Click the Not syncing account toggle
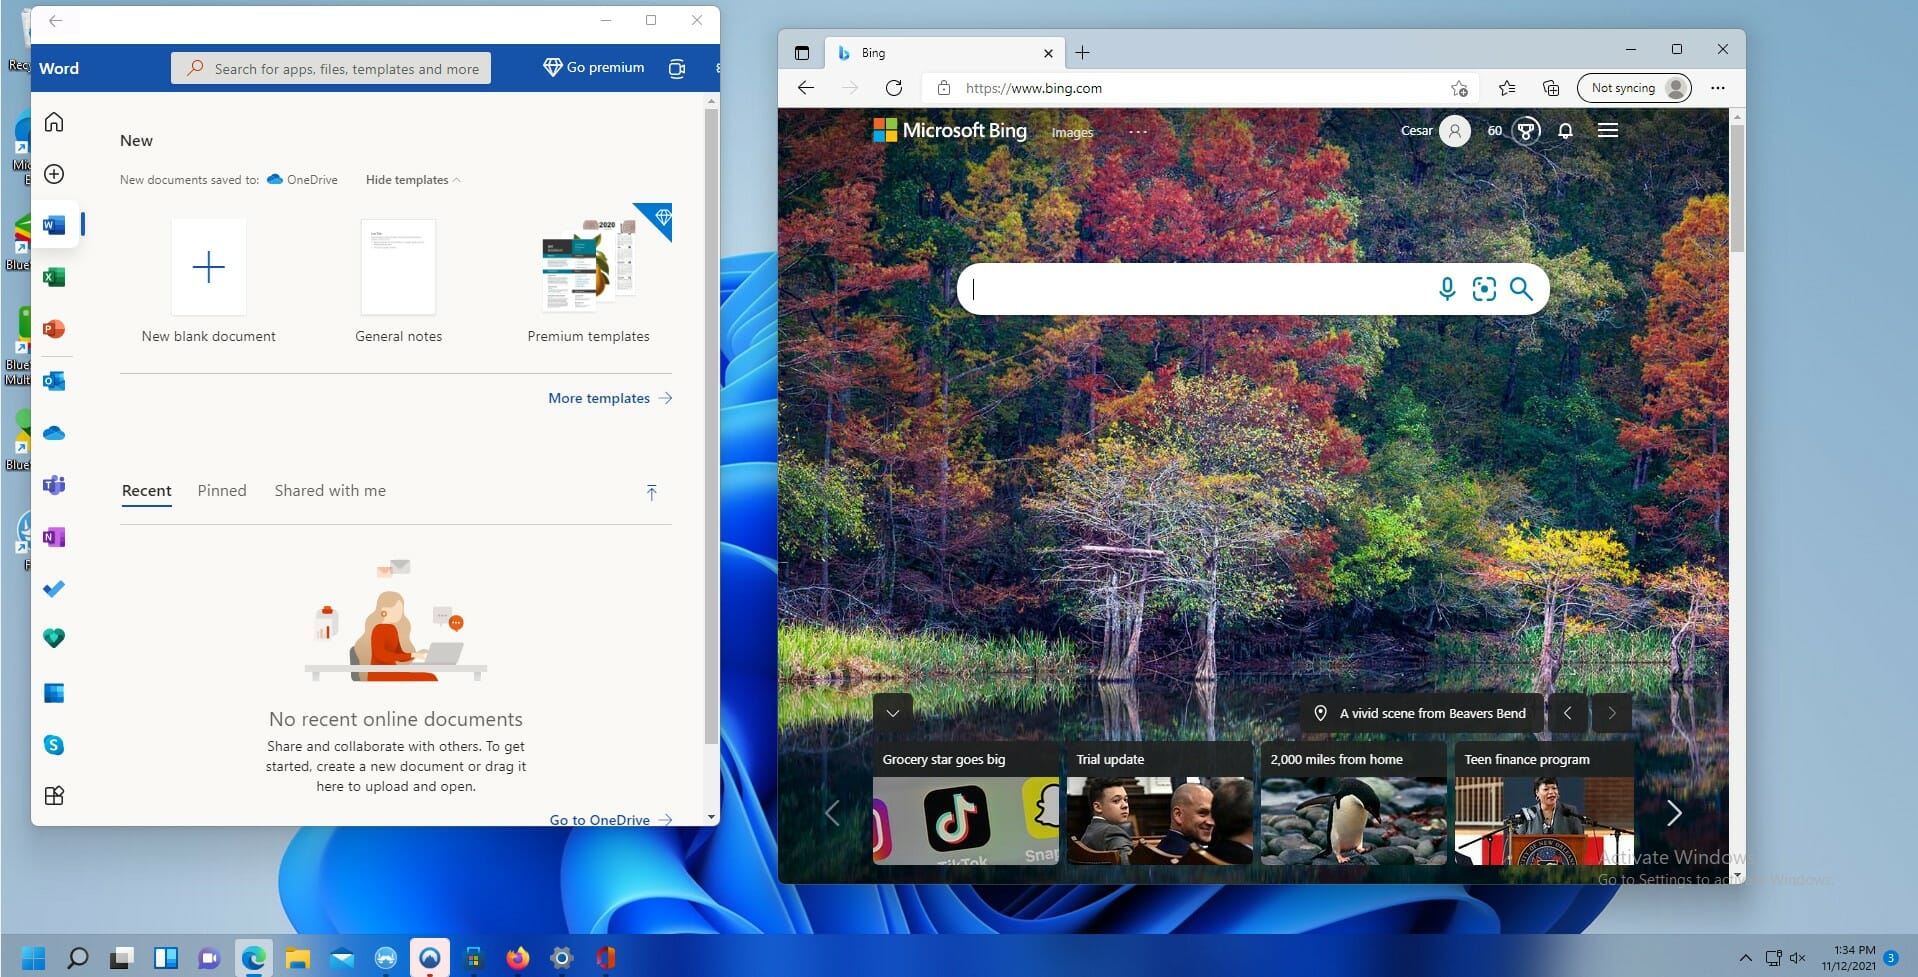Viewport: 1918px width, 977px height. [1634, 87]
